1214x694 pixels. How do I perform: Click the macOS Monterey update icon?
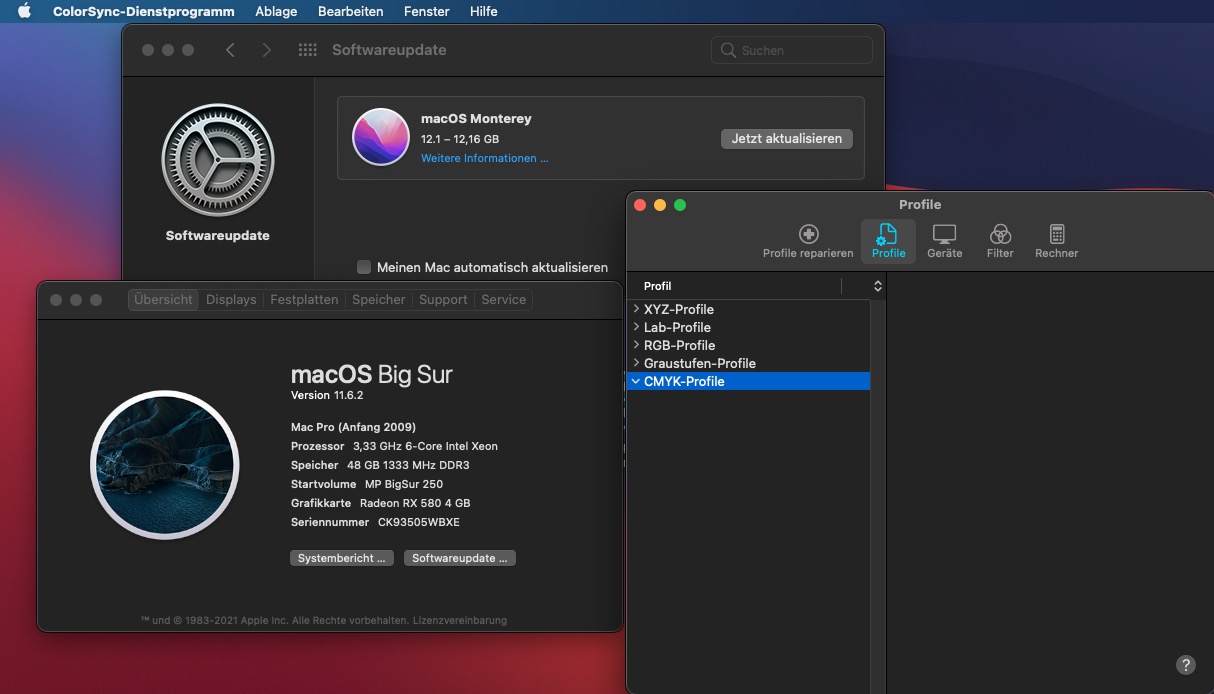tap(381, 137)
